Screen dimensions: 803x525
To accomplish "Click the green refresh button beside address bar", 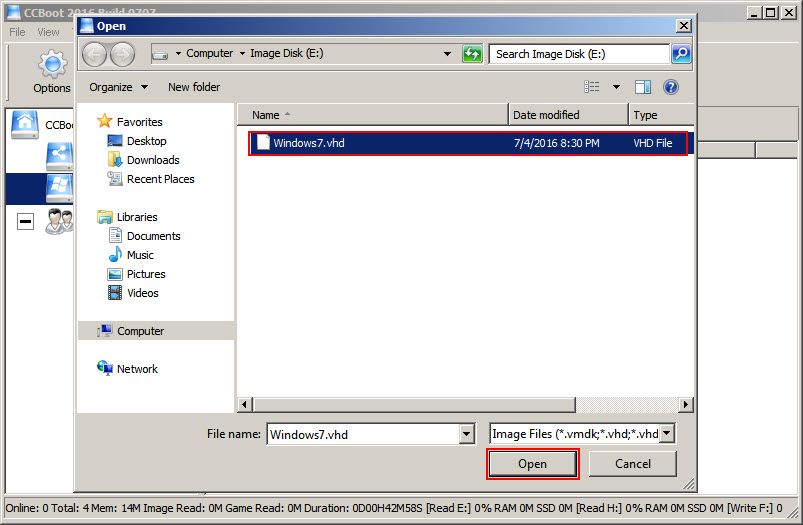I will point(472,54).
